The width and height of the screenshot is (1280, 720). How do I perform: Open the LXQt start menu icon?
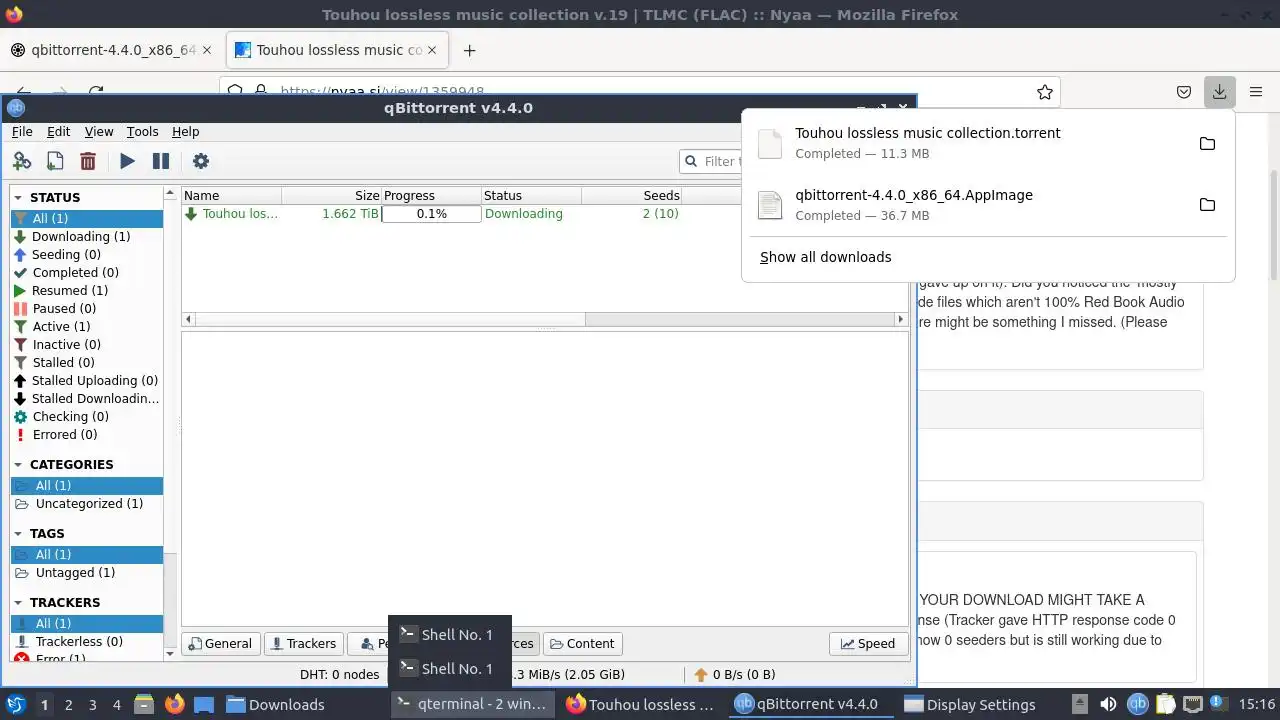(15, 704)
